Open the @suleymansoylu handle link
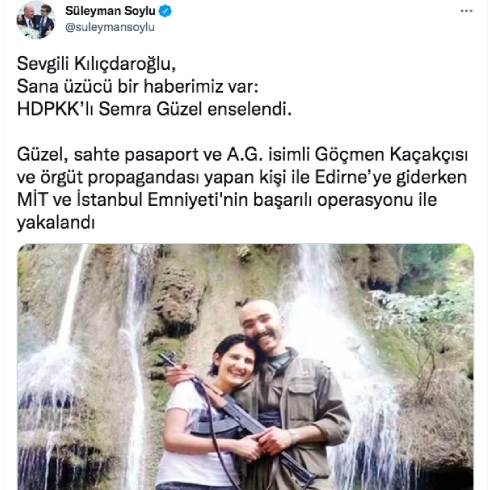Image resolution: width=490 pixels, height=490 pixels. click(x=110, y=27)
